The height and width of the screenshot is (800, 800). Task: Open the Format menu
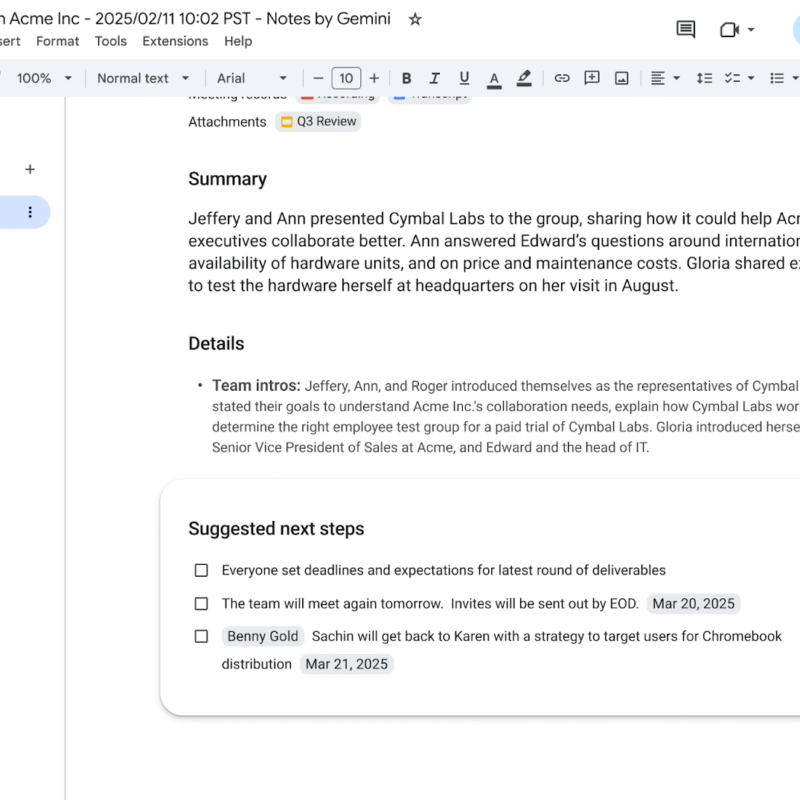57,41
